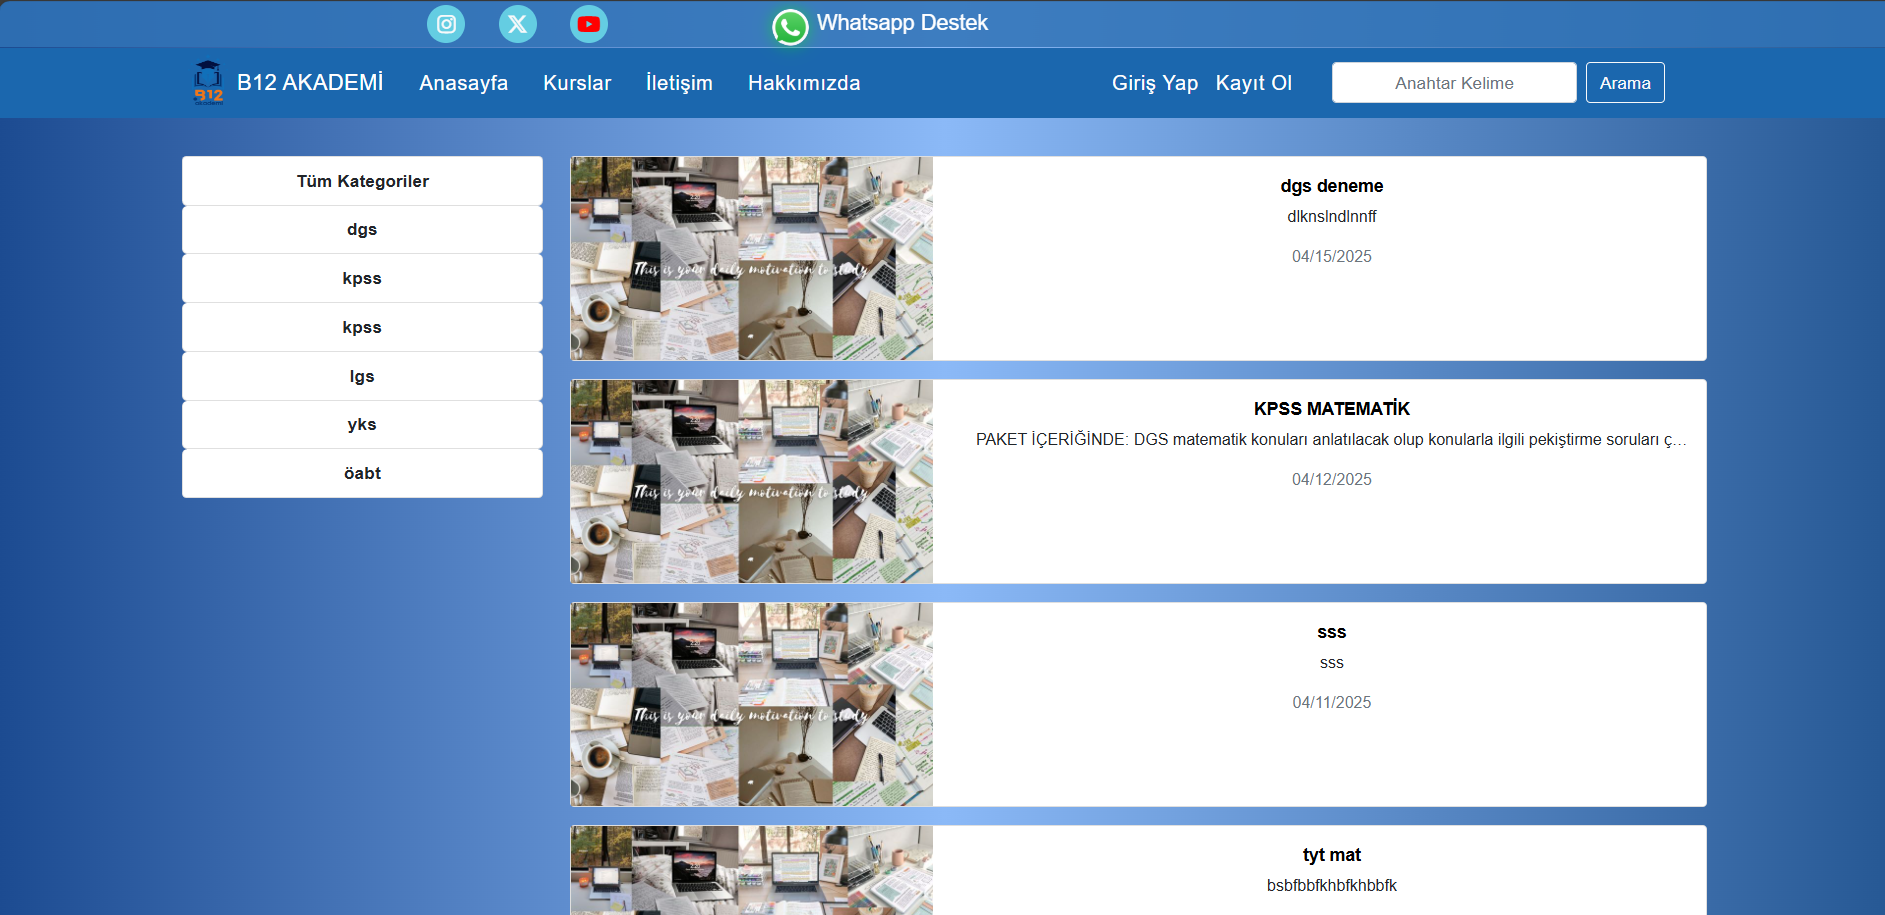Open the Whatsapp Destek link
1885x915 pixels.
click(902, 23)
